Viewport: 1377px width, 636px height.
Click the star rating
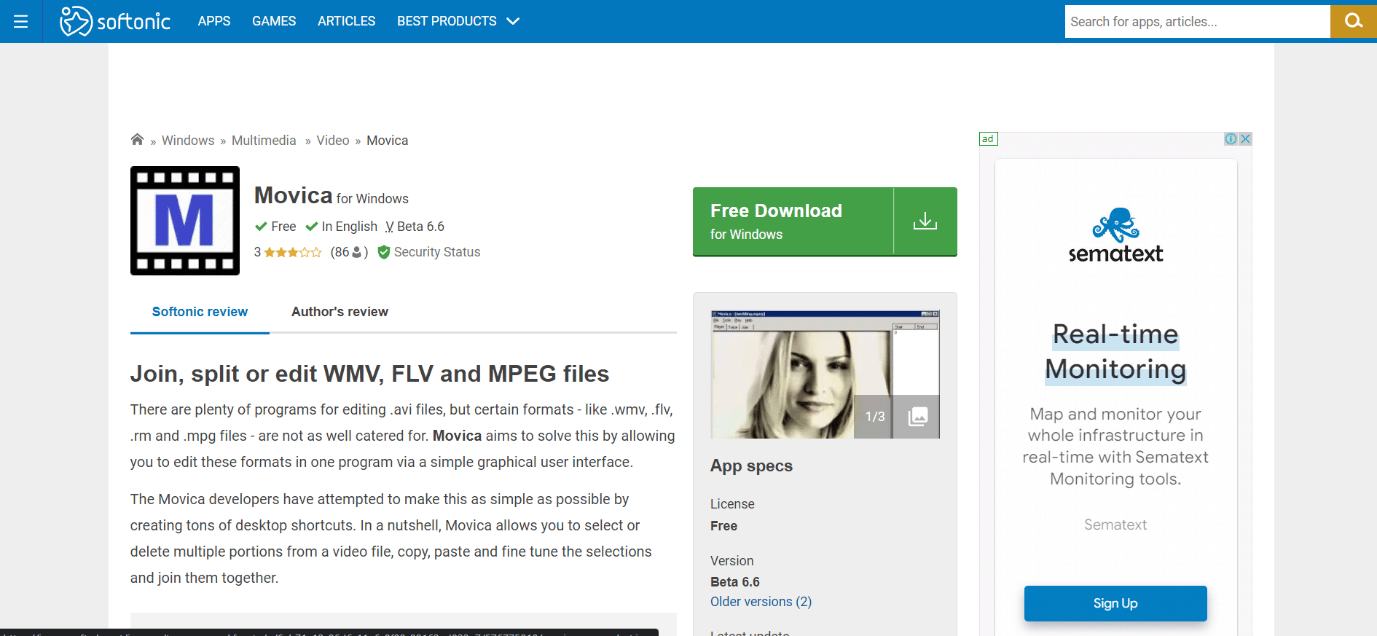tap(293, 252)
